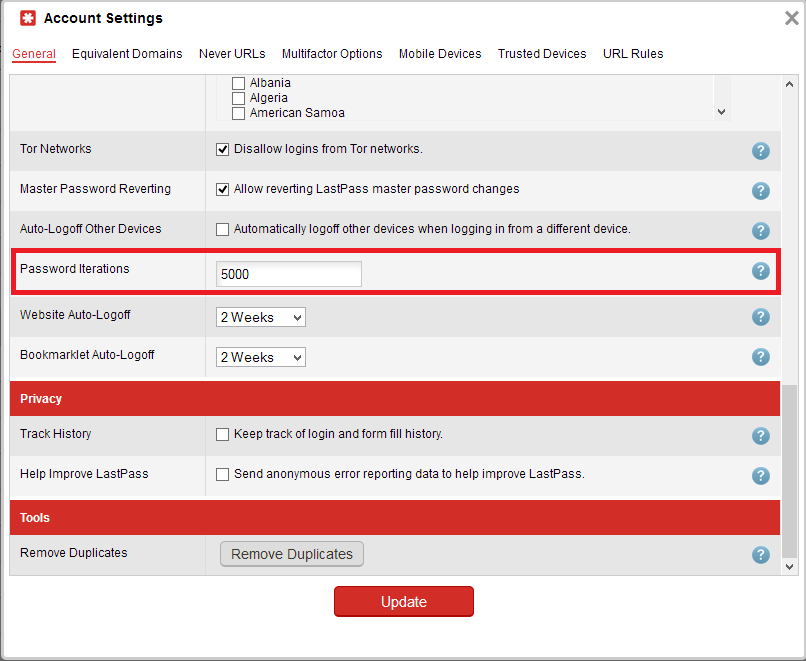Focus the Password Iterations input field
806x661 pixels.
pyautogui.click(x=289, y=274)
